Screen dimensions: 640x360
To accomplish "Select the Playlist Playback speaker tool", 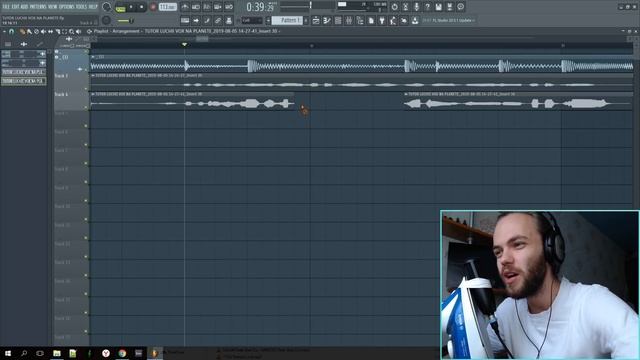I will point(78,31).
